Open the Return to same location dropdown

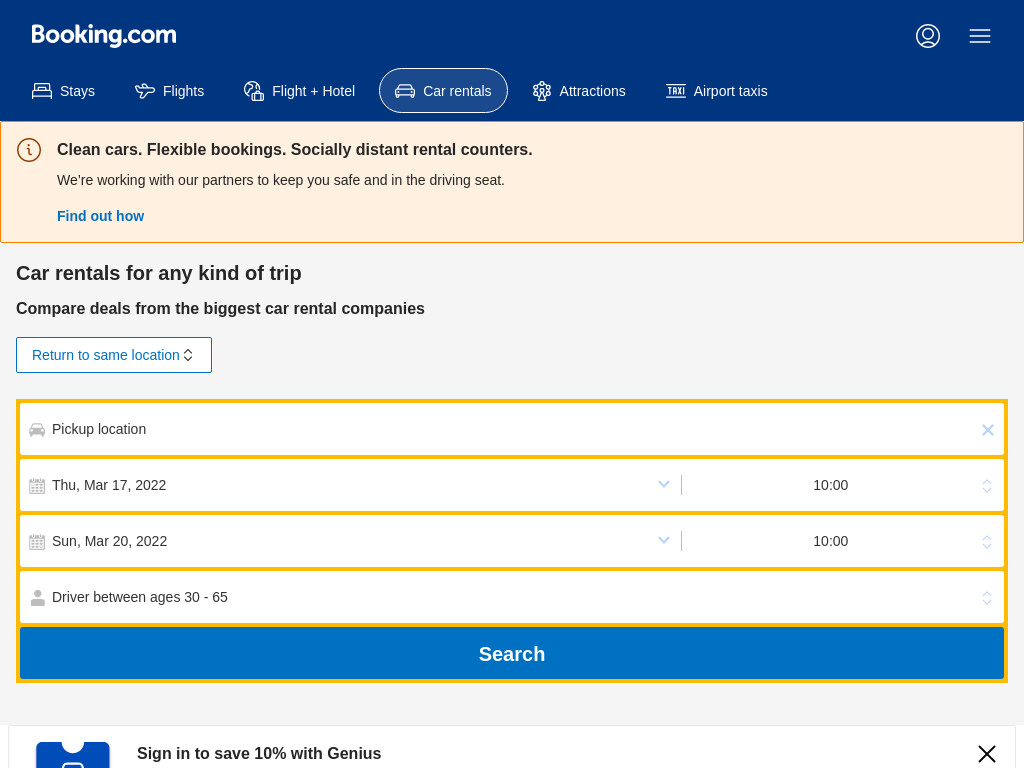(114, 355)
